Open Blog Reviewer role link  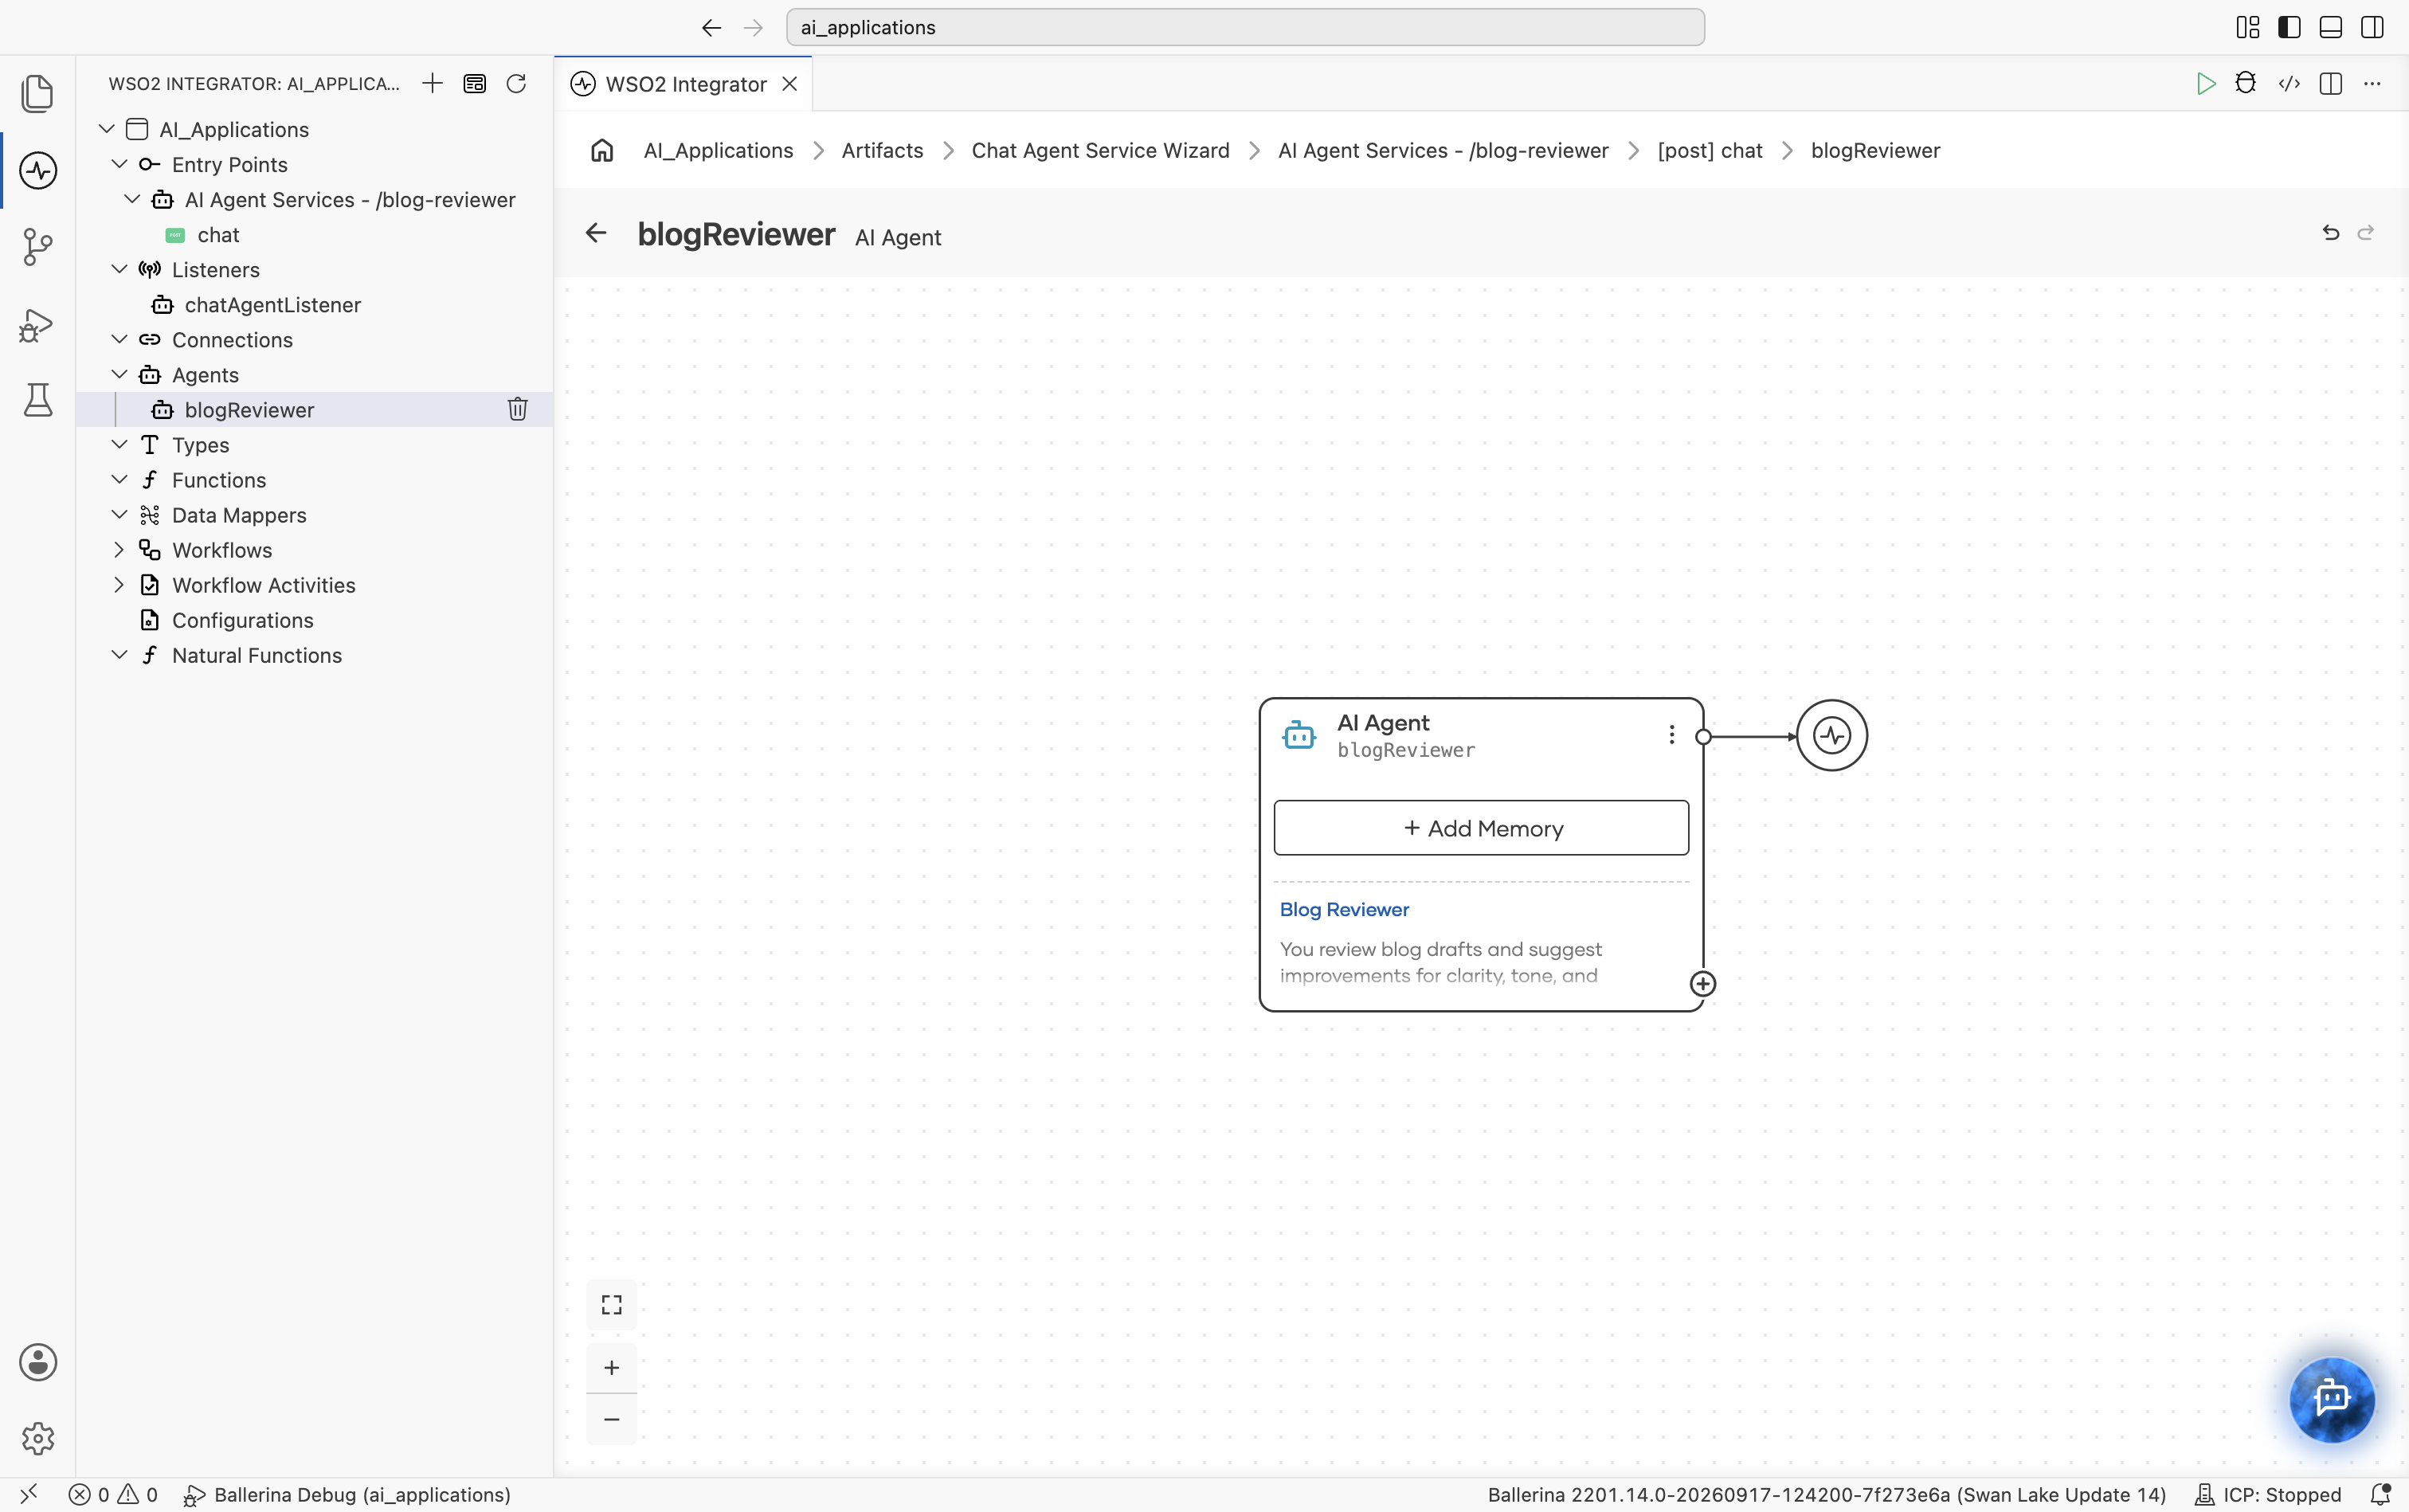(x=1344, y=909)
